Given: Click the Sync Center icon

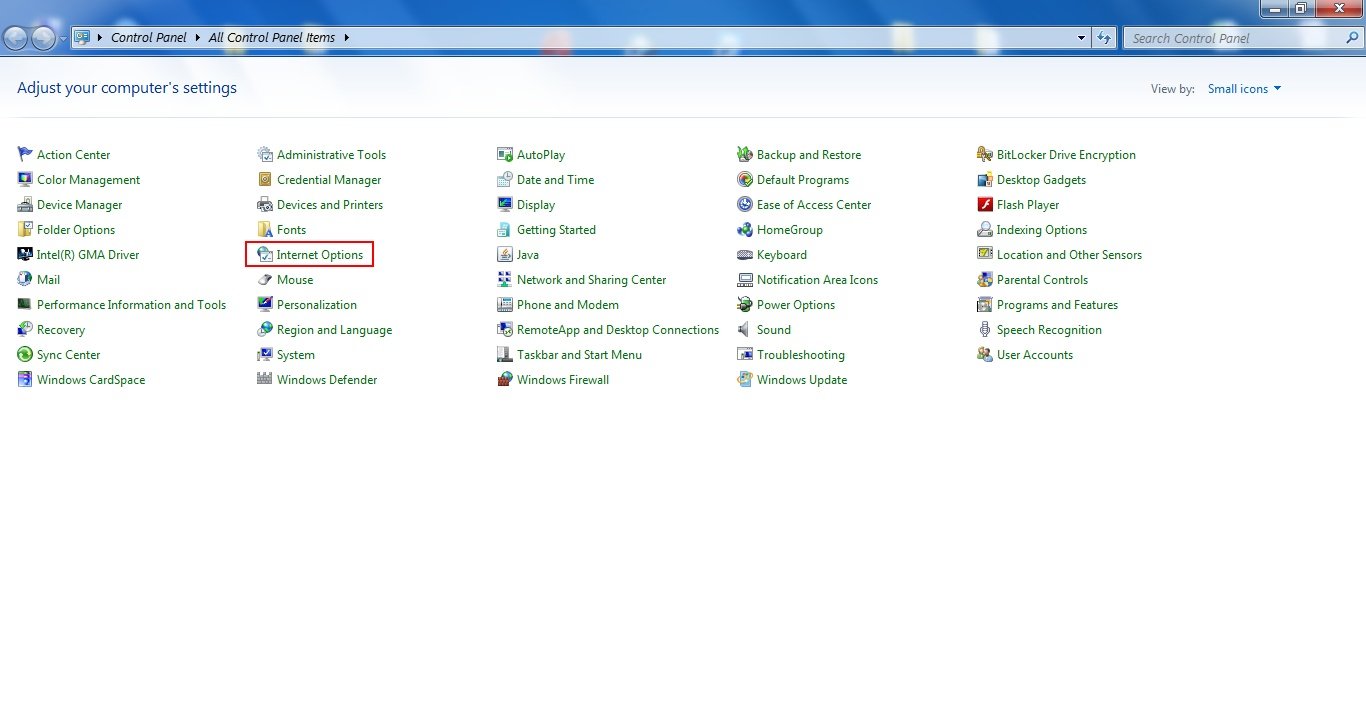Looking at the screenshot, I should pyautogui.click(x=25, y=354).
